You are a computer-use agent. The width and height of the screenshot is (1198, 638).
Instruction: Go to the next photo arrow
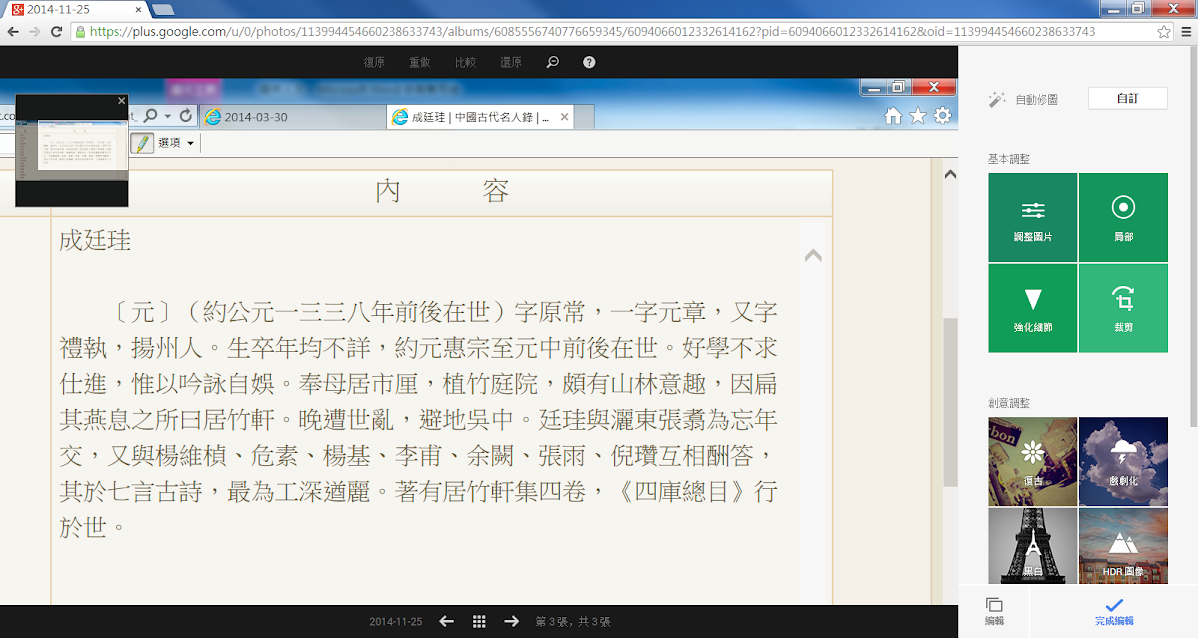tap(512, 622)
